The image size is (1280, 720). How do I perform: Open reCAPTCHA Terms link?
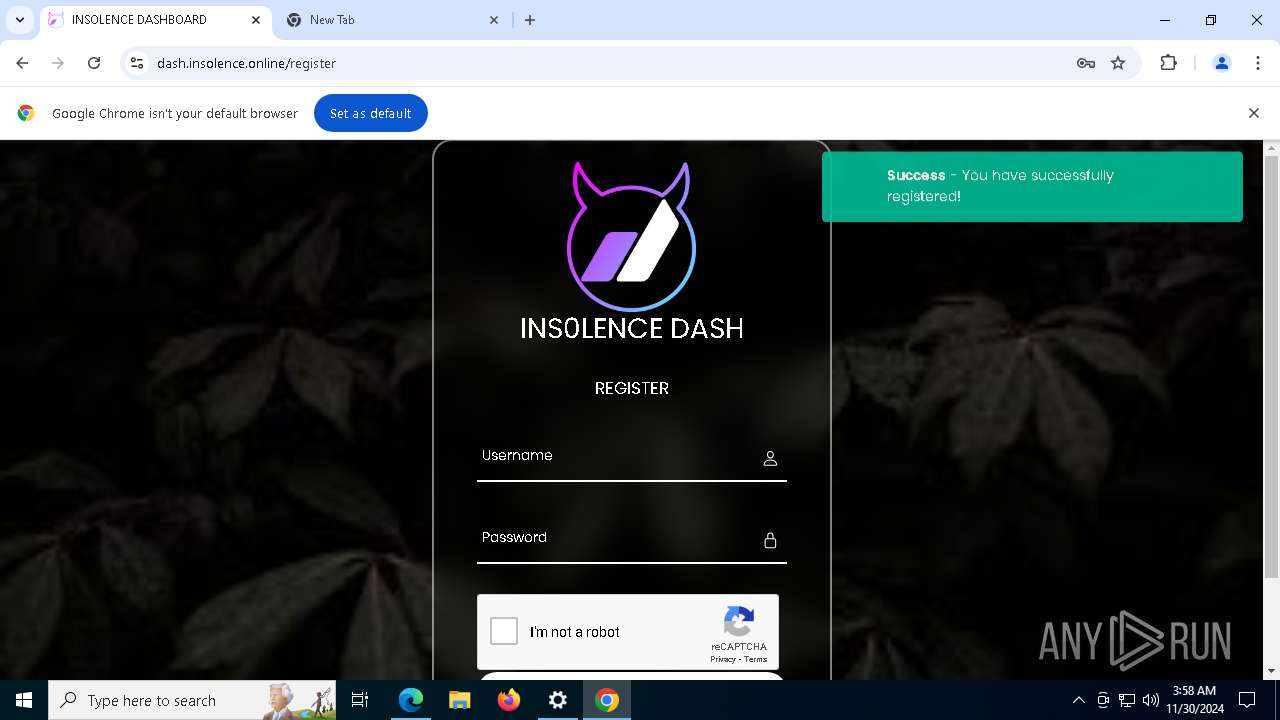756,659
